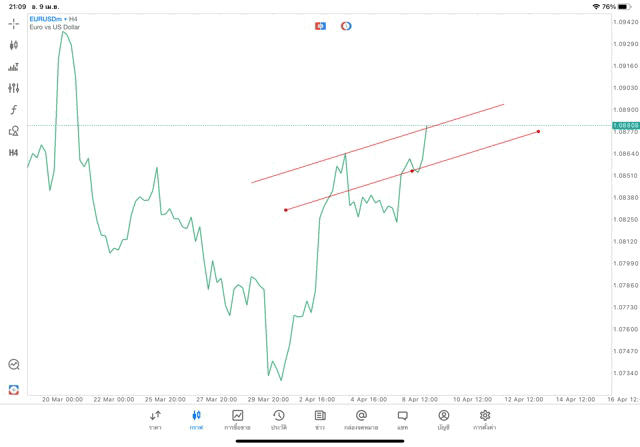Select the crosshair tool in left toolbar
The height and width of the screenshot is (447, 640).
click(x=14, y=23)
